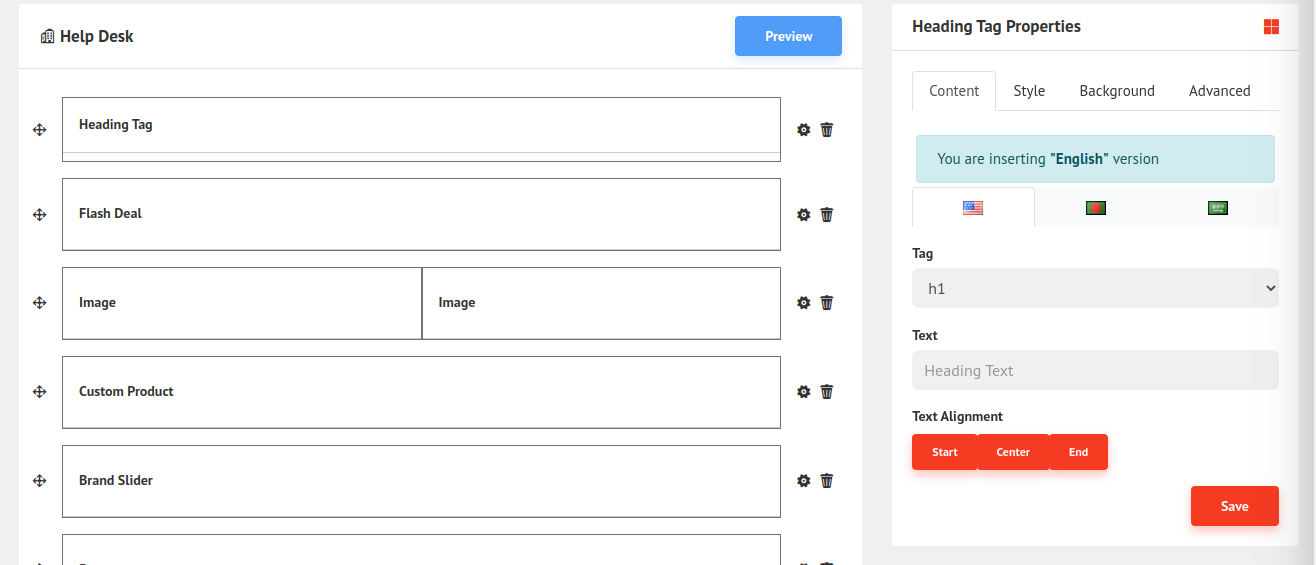The width and height of the screenshot is (1316, 565).
Task: Click drag handle beside Custom Product row
Action: click(40, 392)
